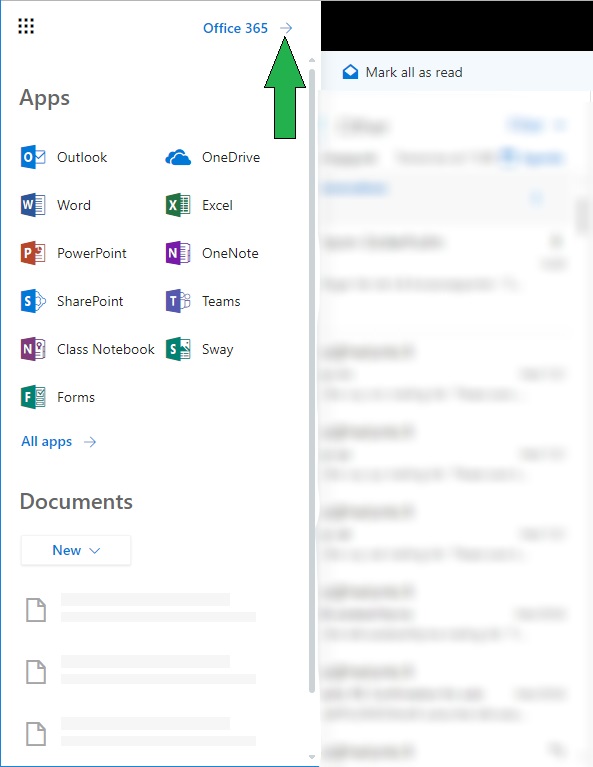Select the Sway label
Image resolution: width=593 pixels, height=767 pixels.
(x=218, y=350)
